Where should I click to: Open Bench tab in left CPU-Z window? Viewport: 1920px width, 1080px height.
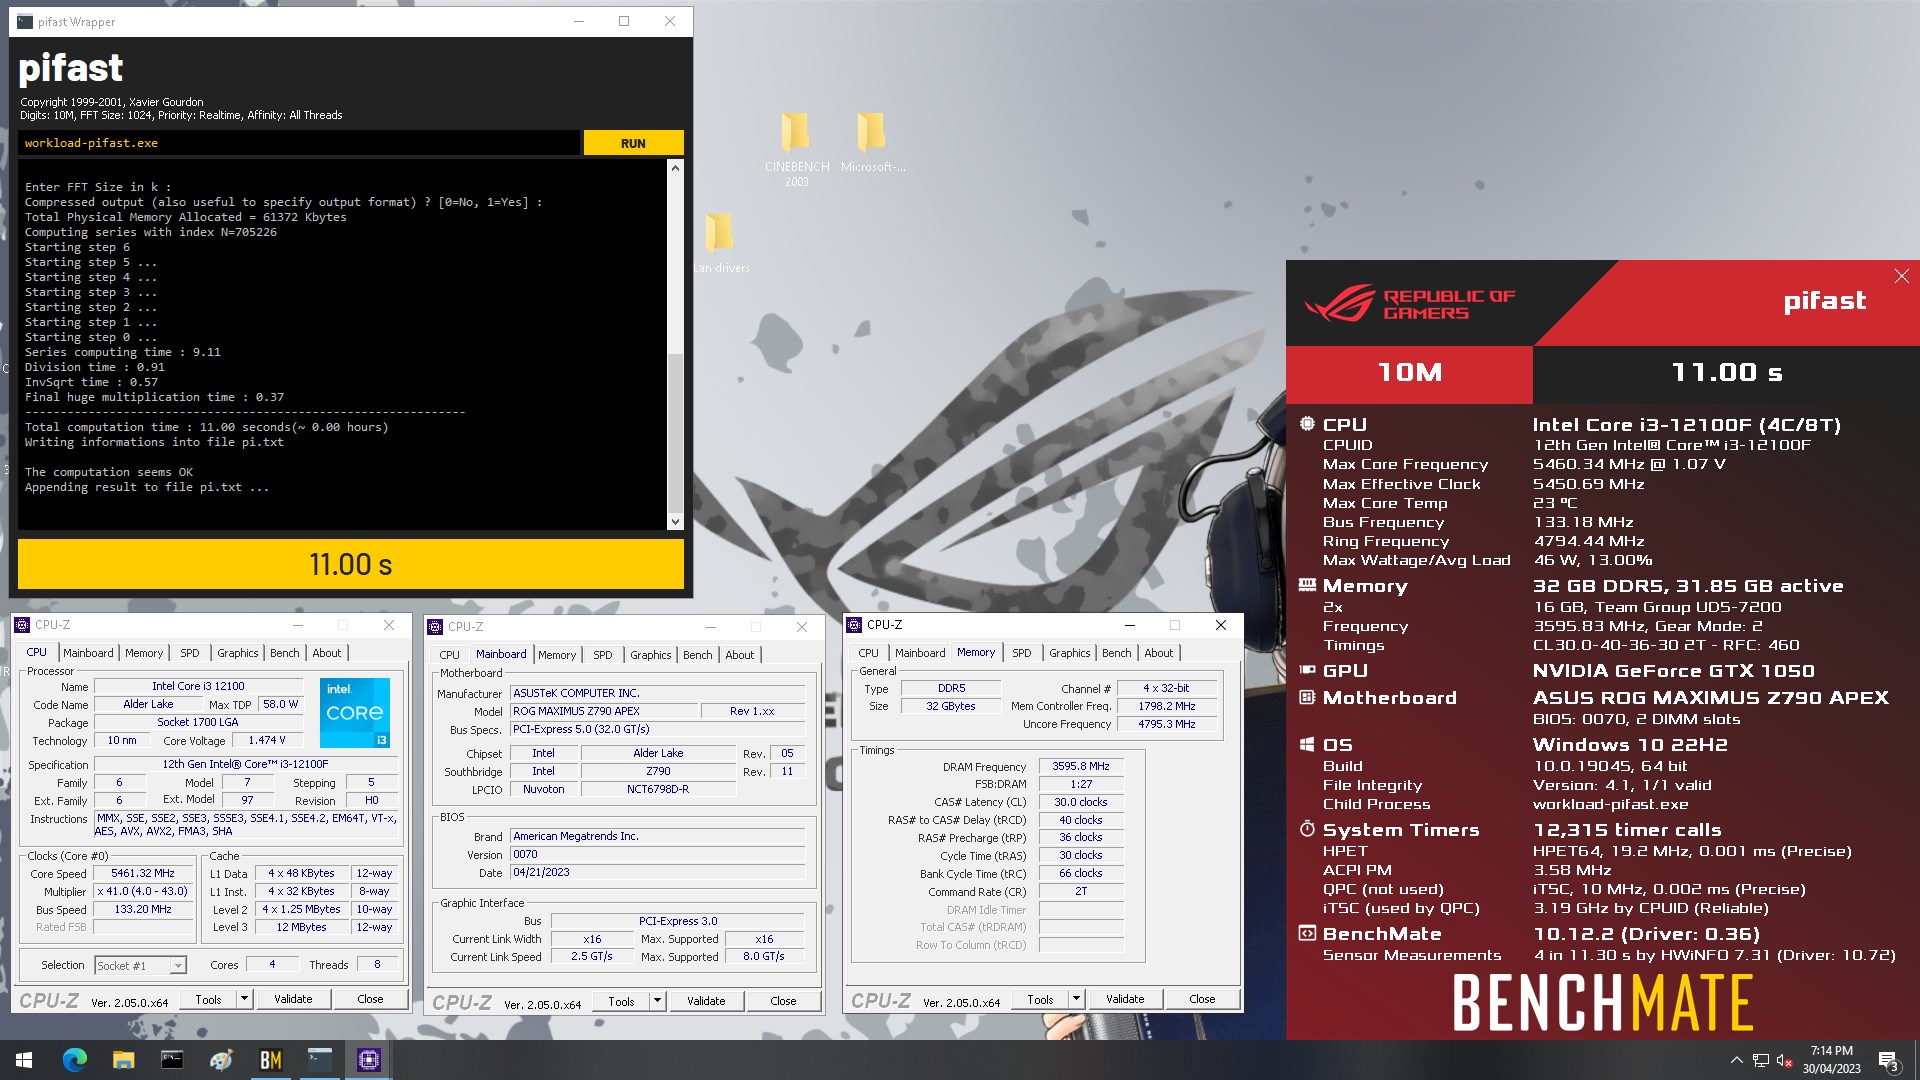[285, 652]
